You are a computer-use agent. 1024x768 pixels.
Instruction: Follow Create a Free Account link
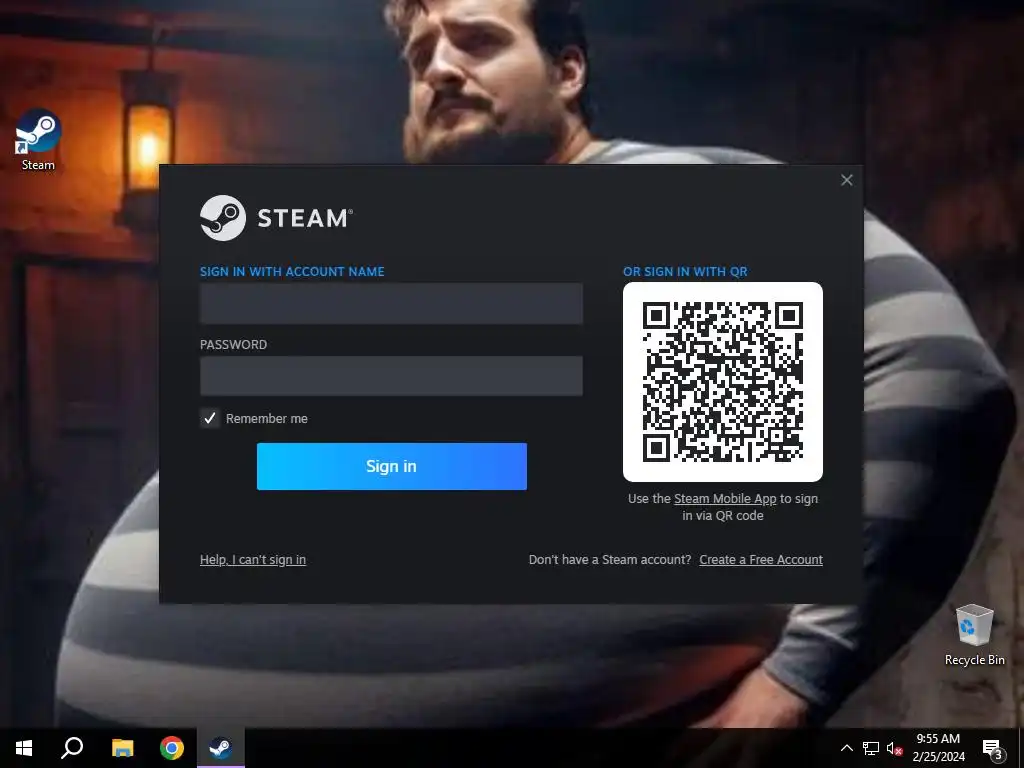tap(761, 560)
